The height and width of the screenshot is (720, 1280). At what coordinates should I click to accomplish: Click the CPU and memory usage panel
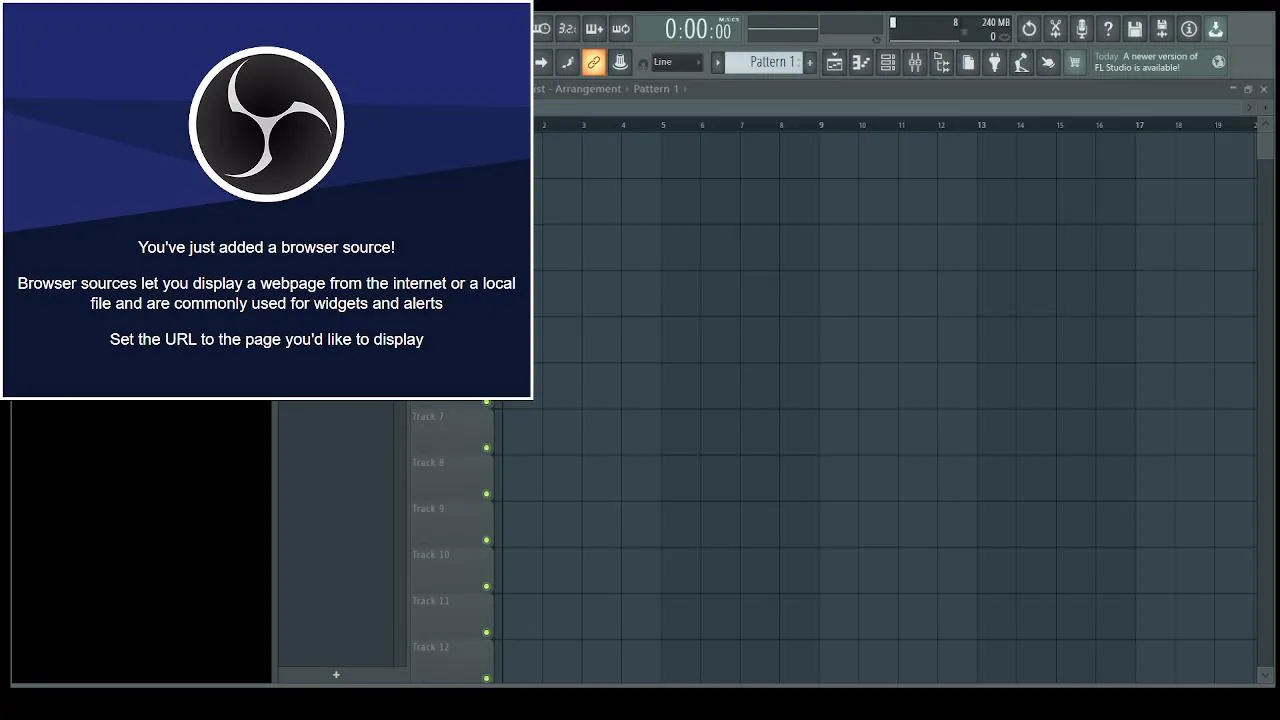950,29
